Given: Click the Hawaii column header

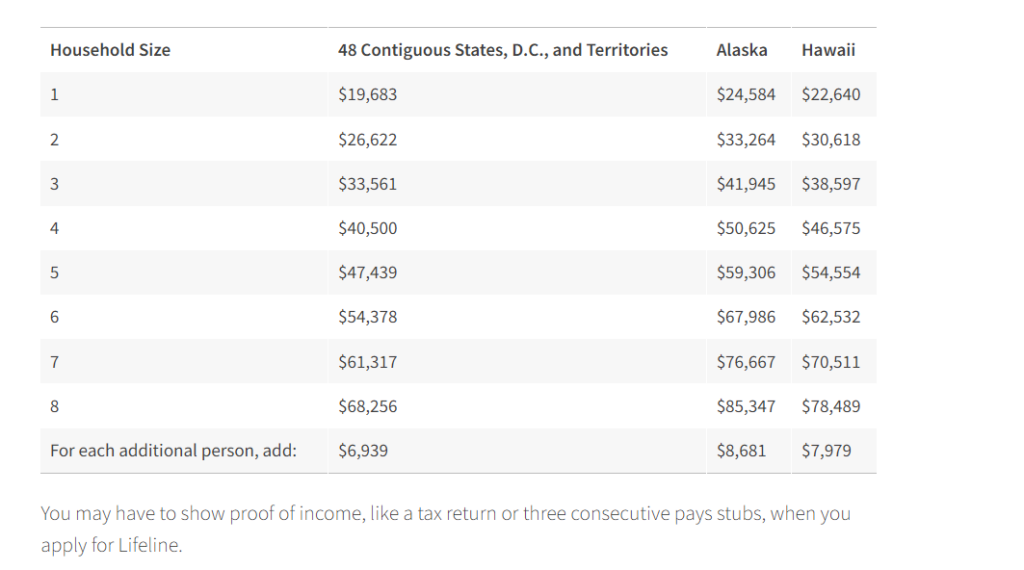Looking at the screenshot, I should (x=828, y=49).
